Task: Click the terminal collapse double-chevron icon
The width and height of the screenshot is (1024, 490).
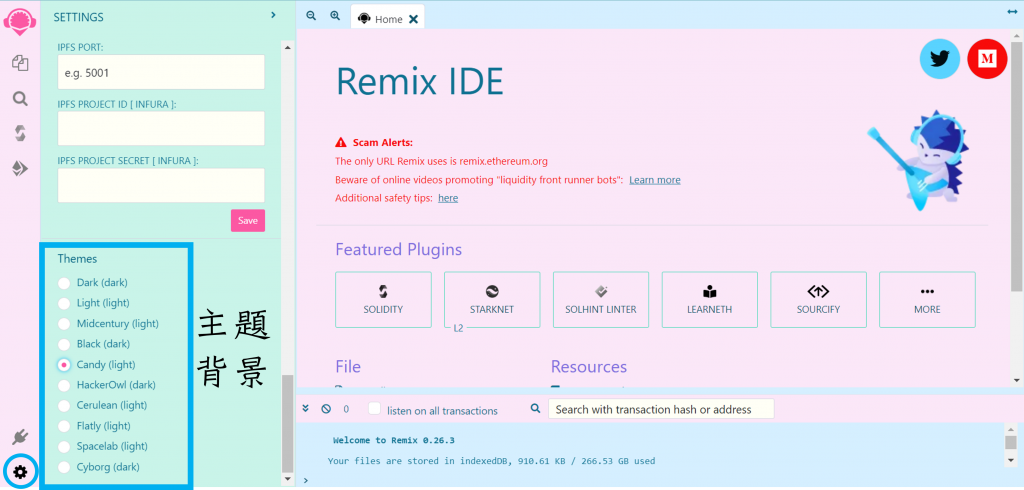Action: [305, 408]
